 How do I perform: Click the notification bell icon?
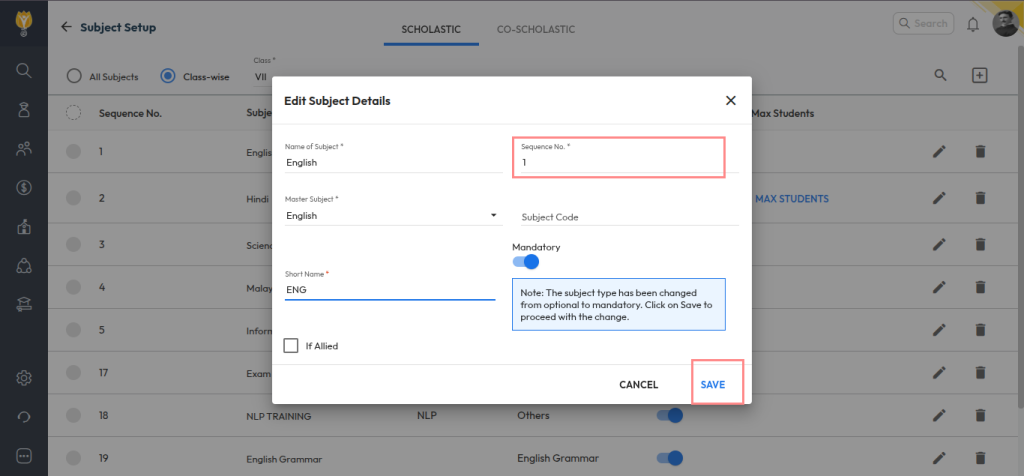(x=972, y=24)
